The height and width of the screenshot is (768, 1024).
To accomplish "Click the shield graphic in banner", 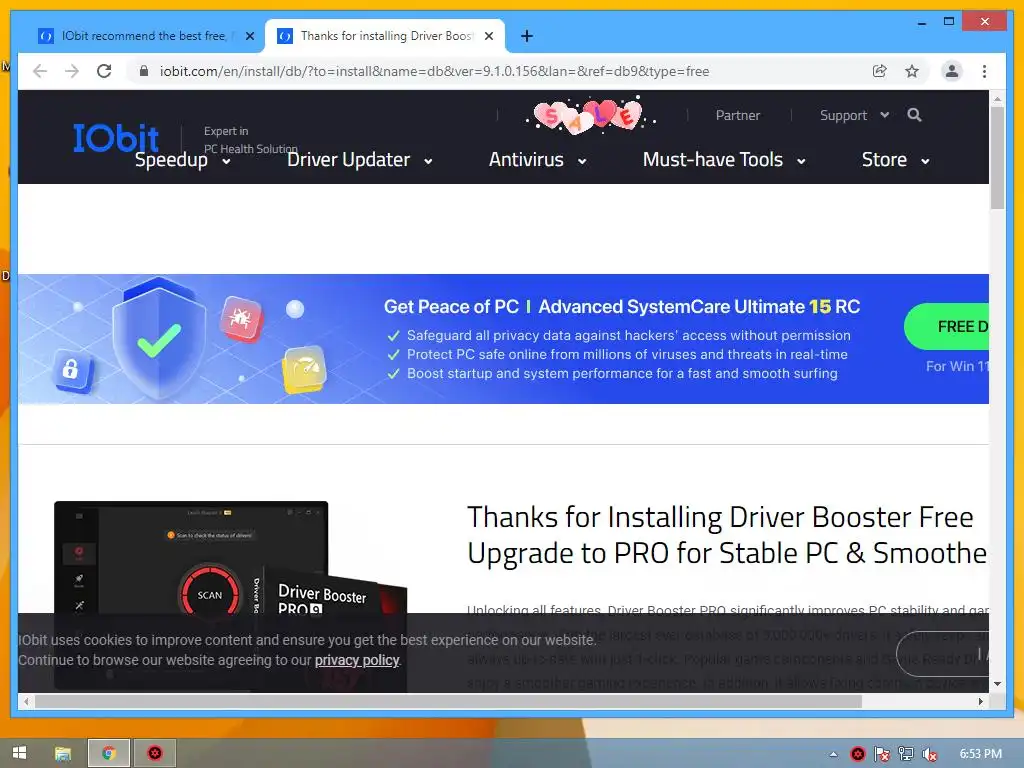I will [159, 338].
